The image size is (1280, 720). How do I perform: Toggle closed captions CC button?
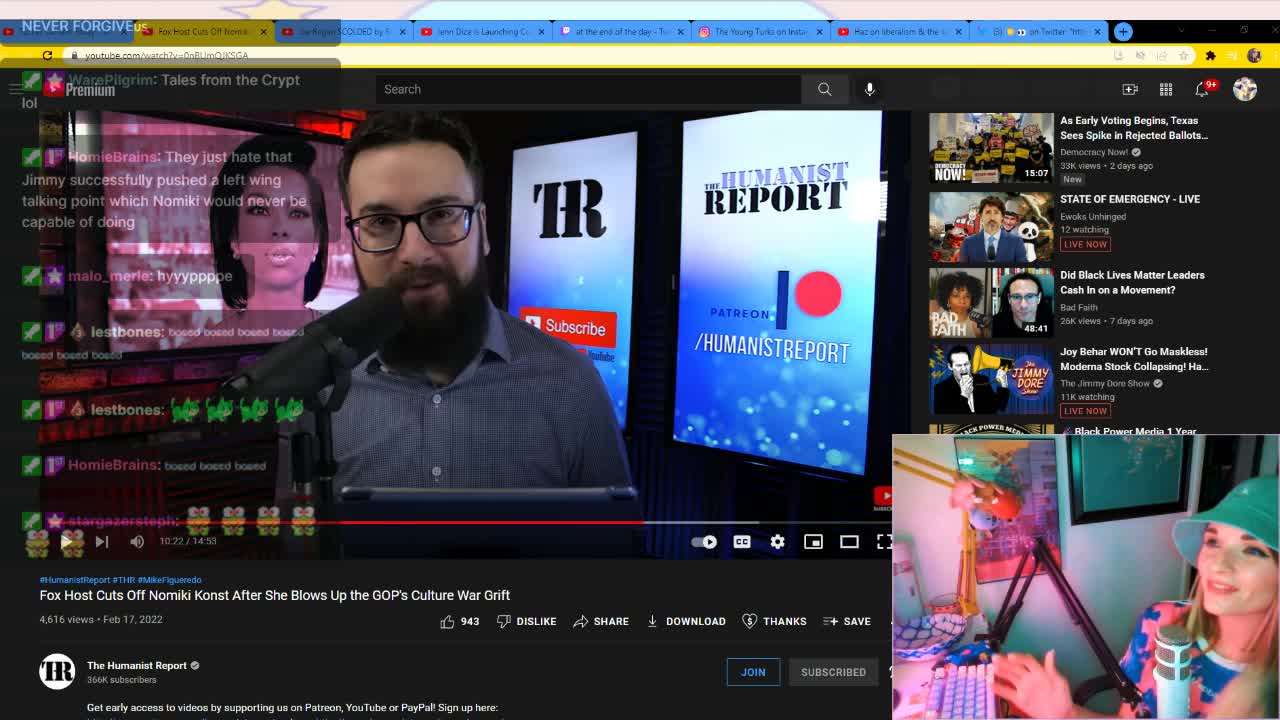pos(742,542)
